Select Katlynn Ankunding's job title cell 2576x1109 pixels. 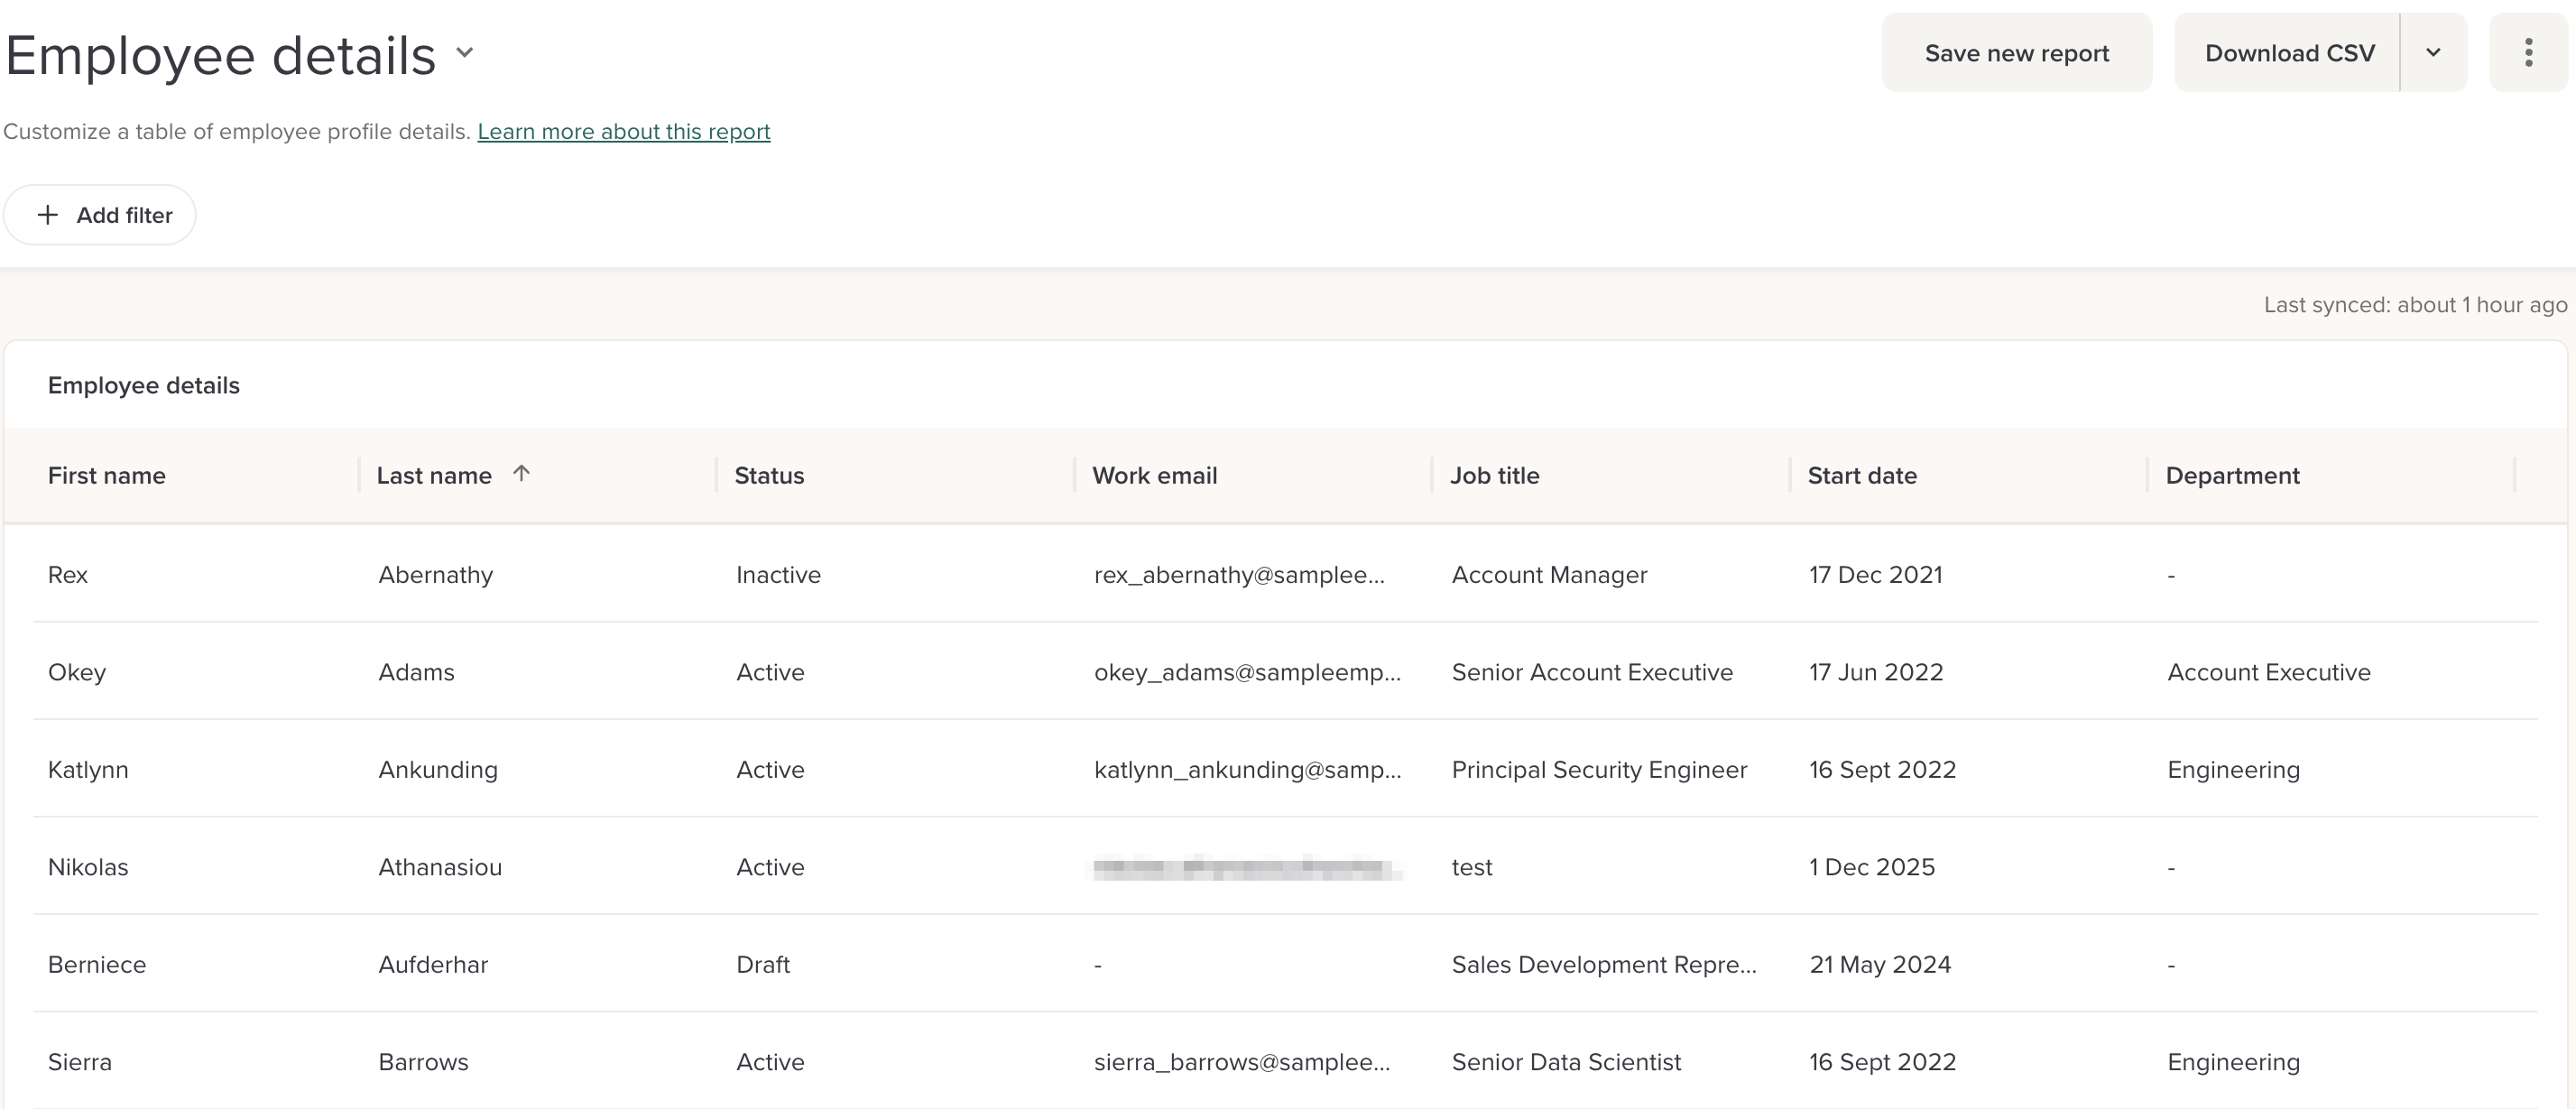tap(1598, 770)
